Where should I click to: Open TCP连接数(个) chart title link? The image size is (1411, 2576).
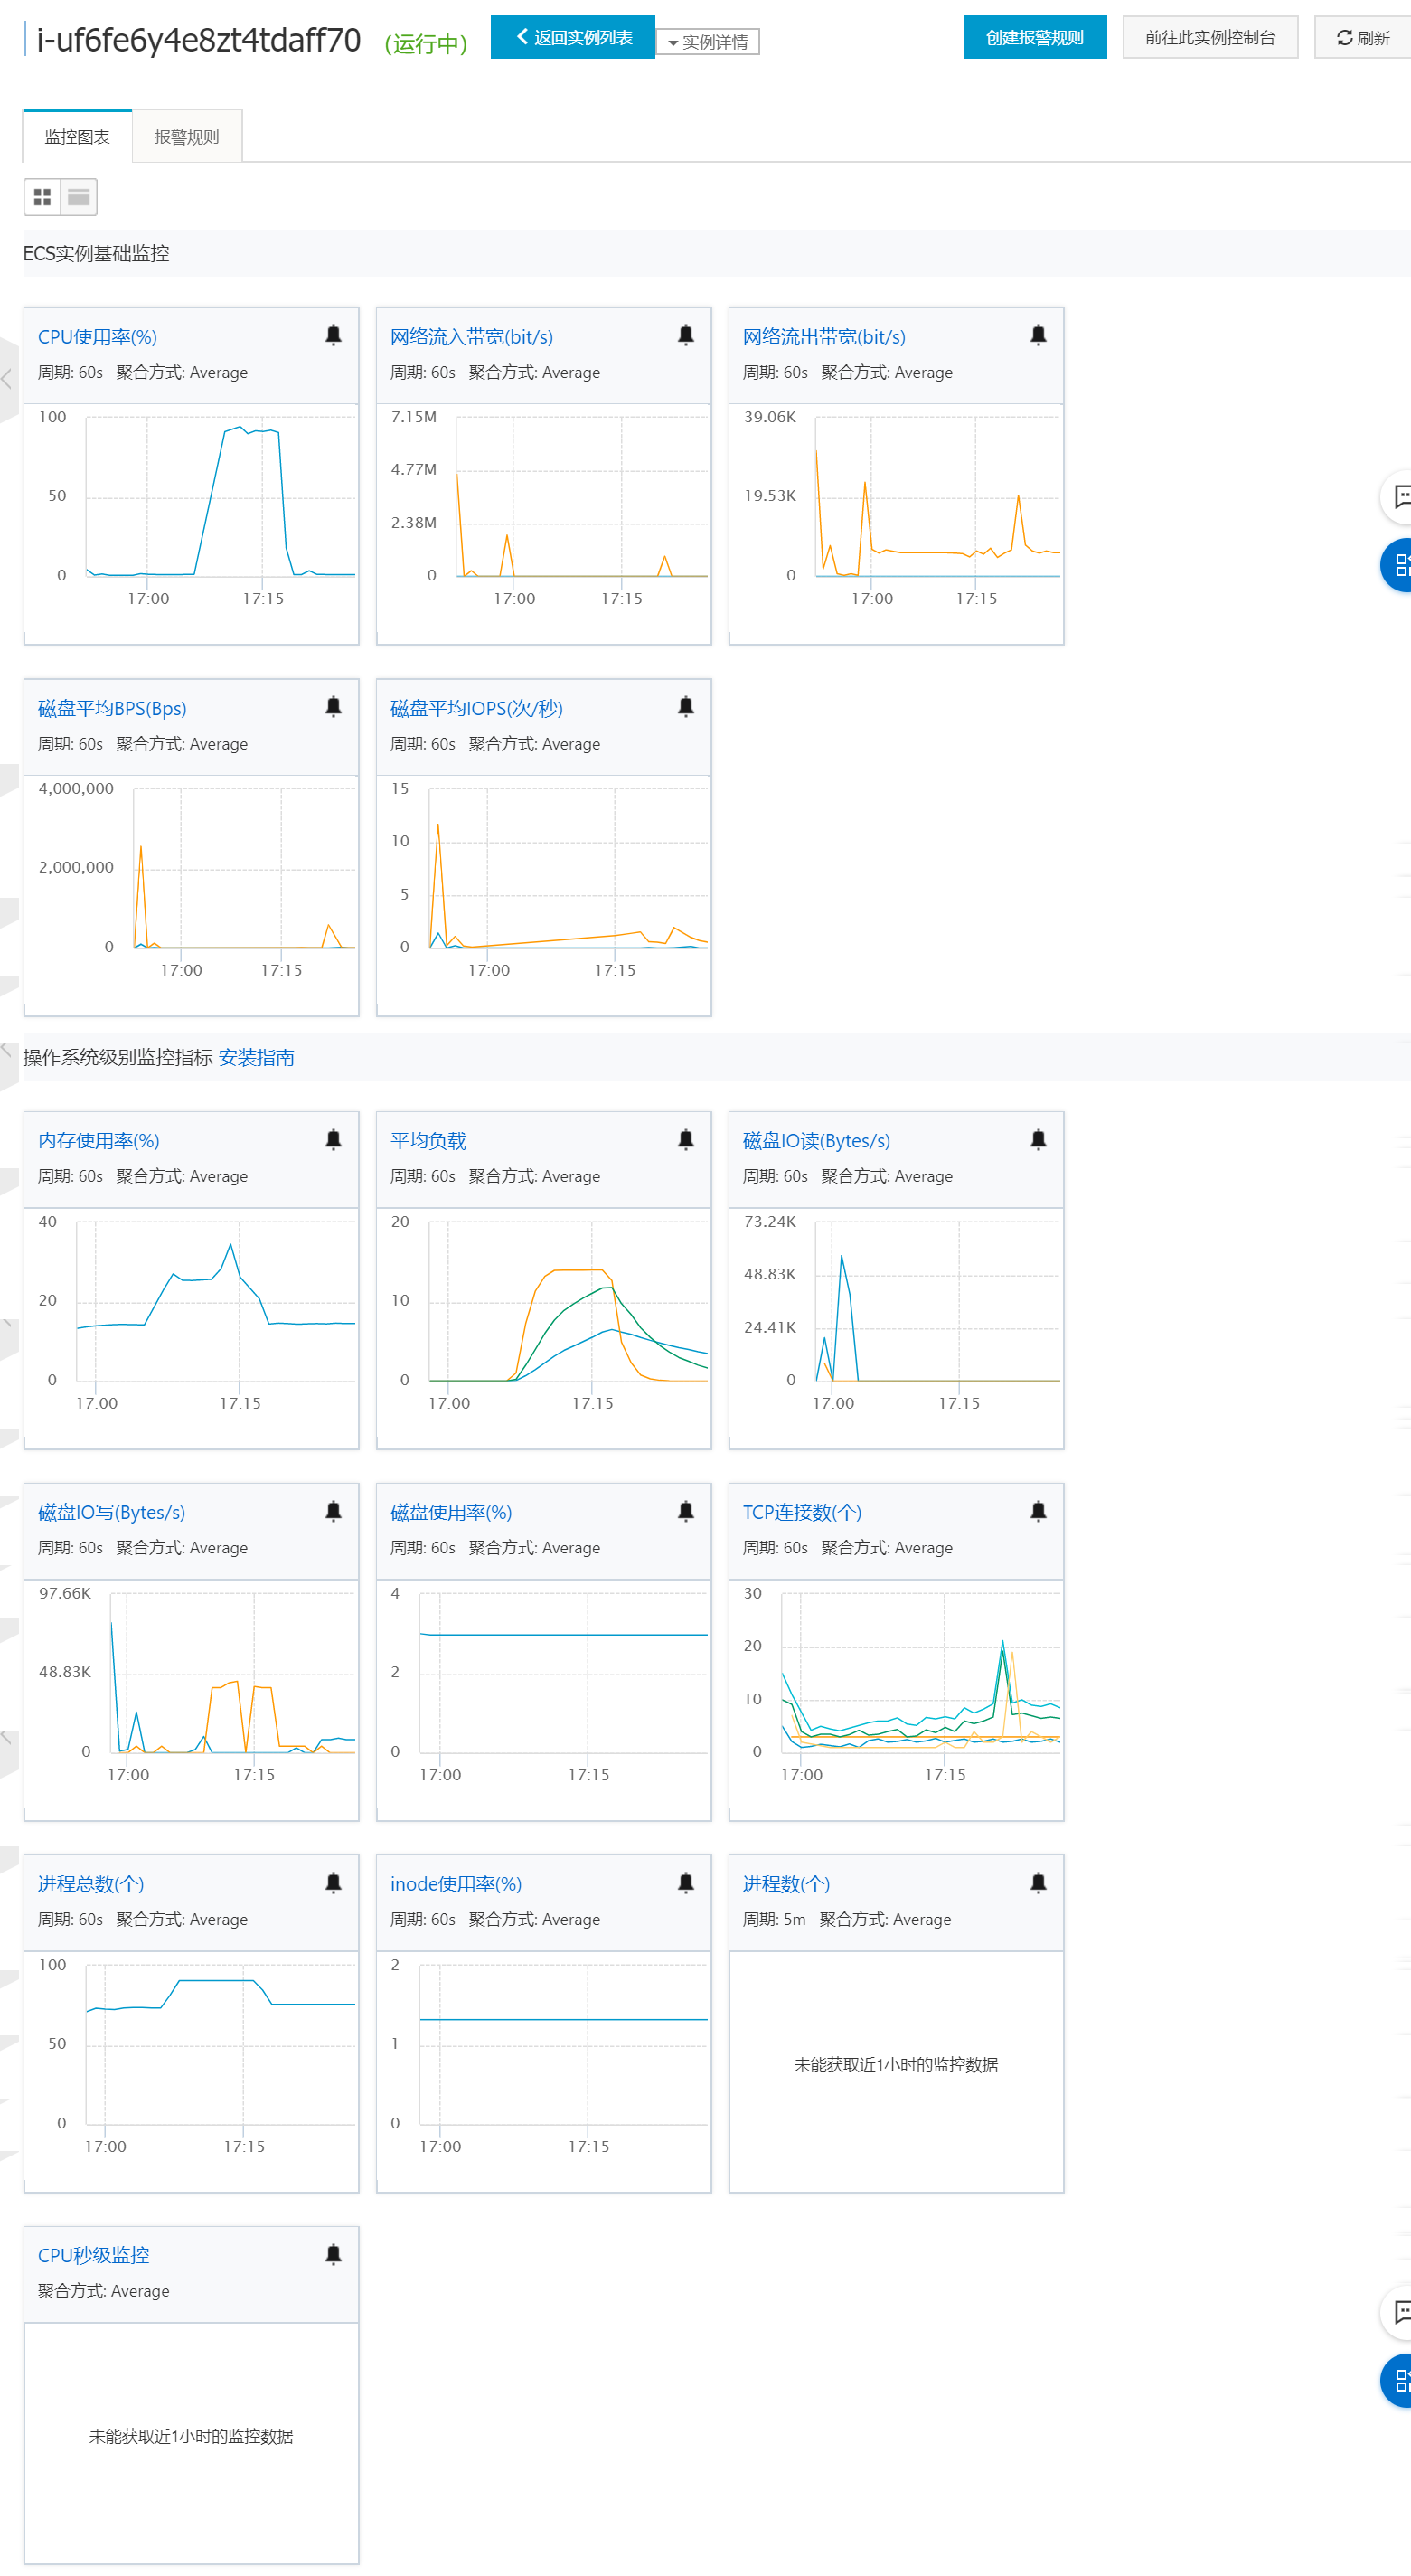pos(802,1512)
